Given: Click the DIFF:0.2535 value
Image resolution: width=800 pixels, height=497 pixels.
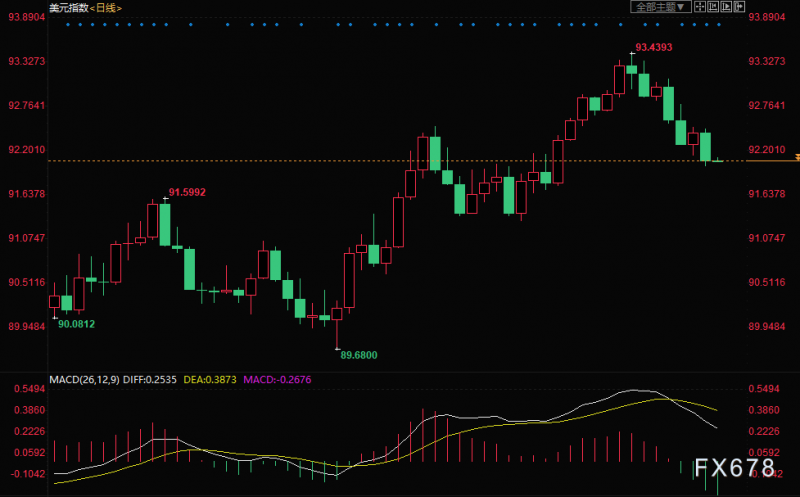Looking at the screenshot, I should pyautogui.click(x=150, y=380).
